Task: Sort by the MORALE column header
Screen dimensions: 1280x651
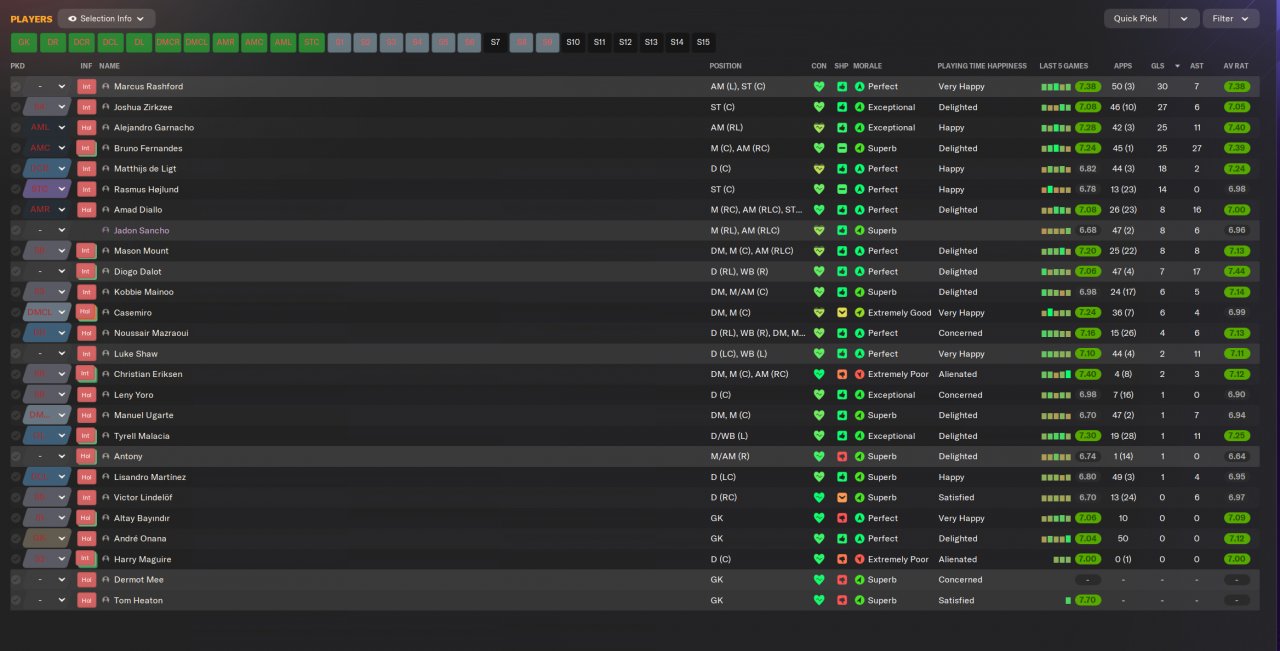Action: click(867, 66)
